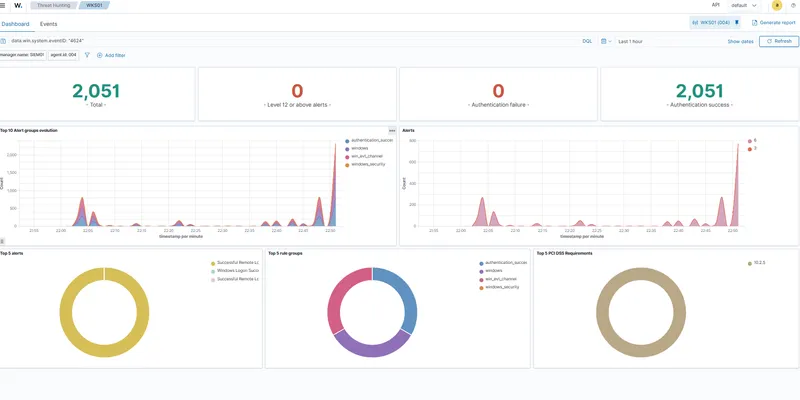Click the Add filter link
Viewport: 800px width, 400px height.
click(111, 55)
